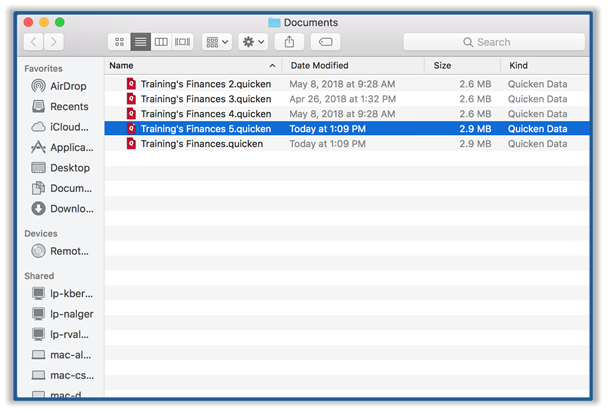
Task: Sort files by Name column header
Action: (x=190, y=65)
